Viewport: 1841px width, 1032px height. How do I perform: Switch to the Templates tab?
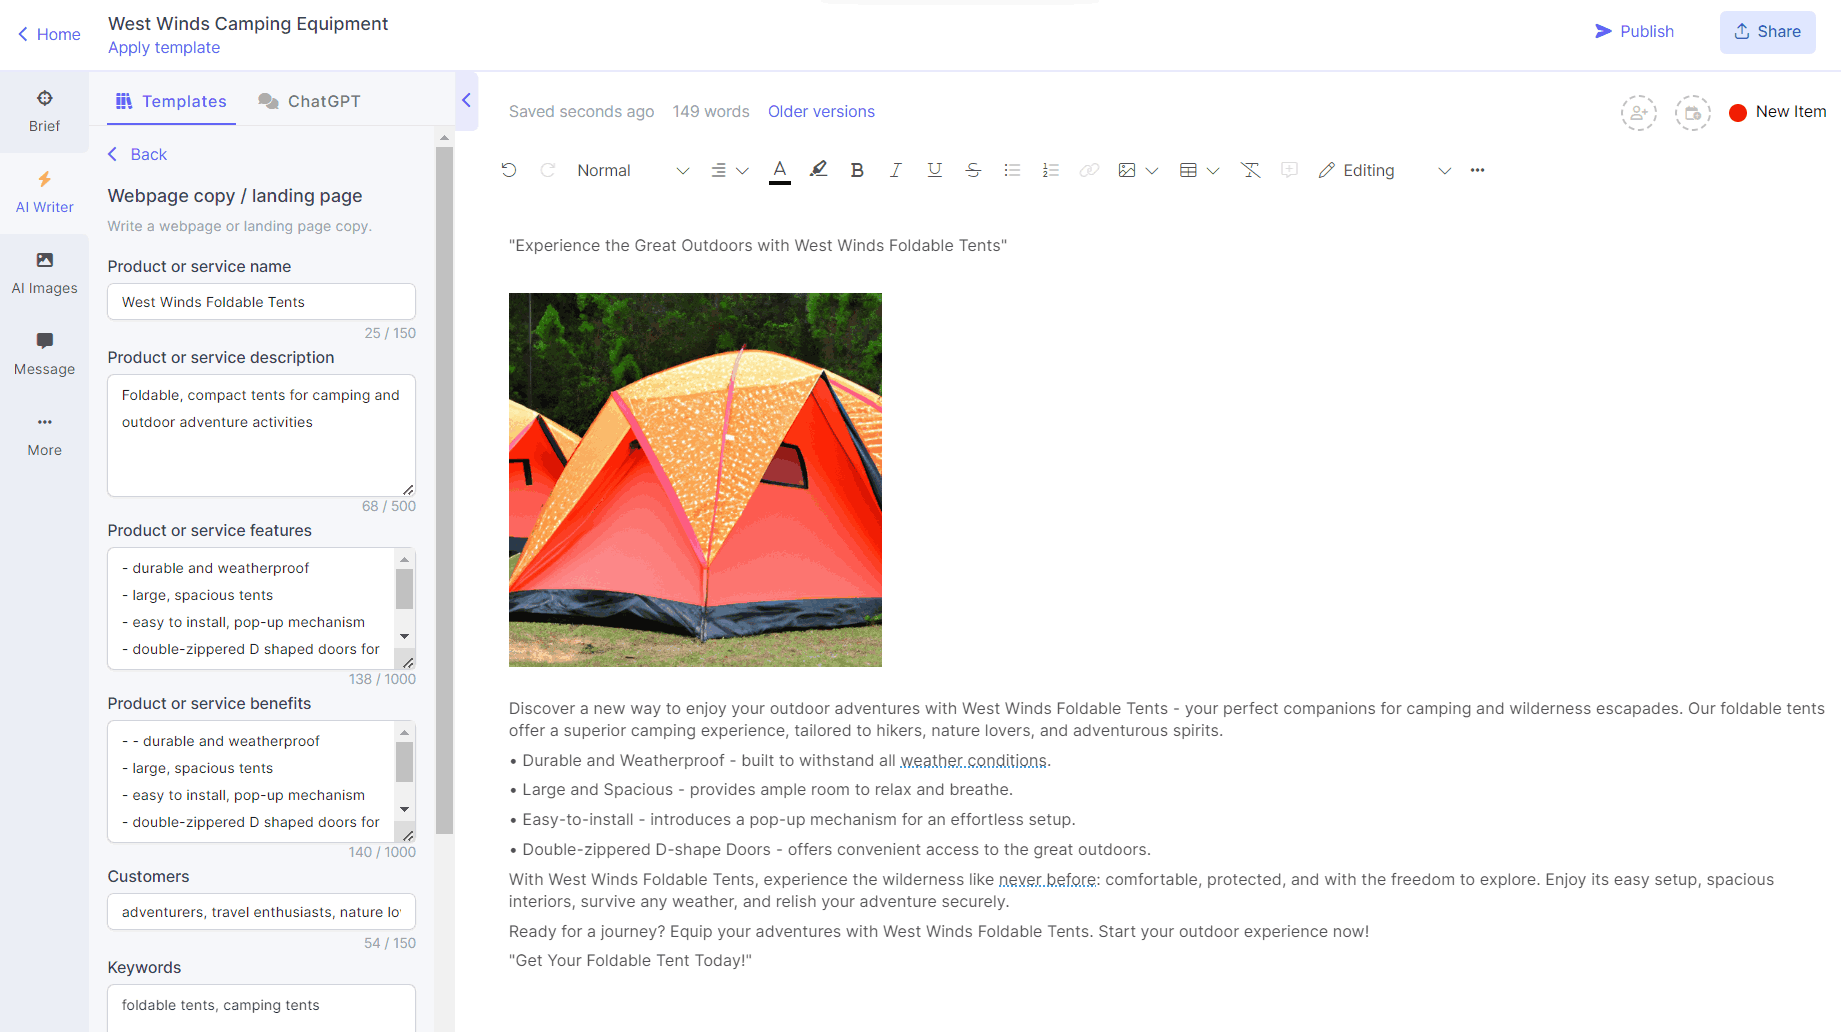click(171, 101)
